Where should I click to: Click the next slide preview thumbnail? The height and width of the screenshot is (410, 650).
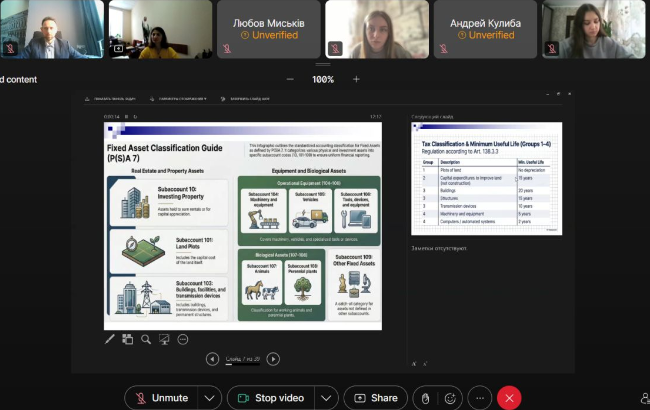click(x=486, y=178)
